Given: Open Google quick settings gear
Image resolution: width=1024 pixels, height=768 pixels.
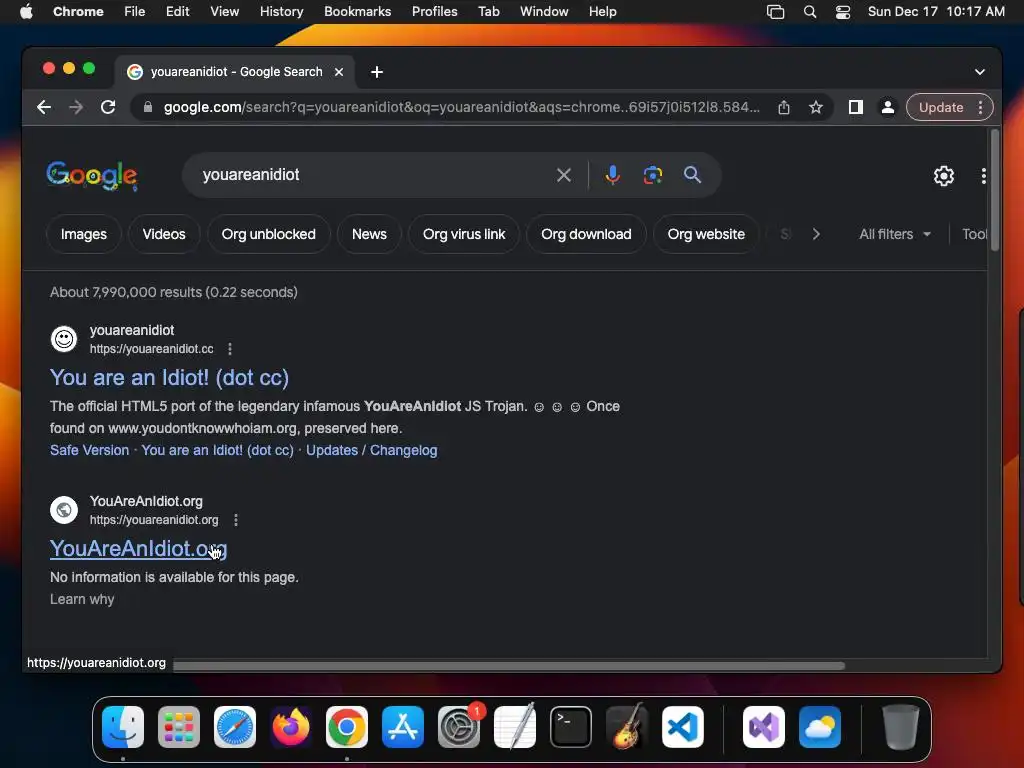Looking at the screenshot, I should [x=944, y=176].
